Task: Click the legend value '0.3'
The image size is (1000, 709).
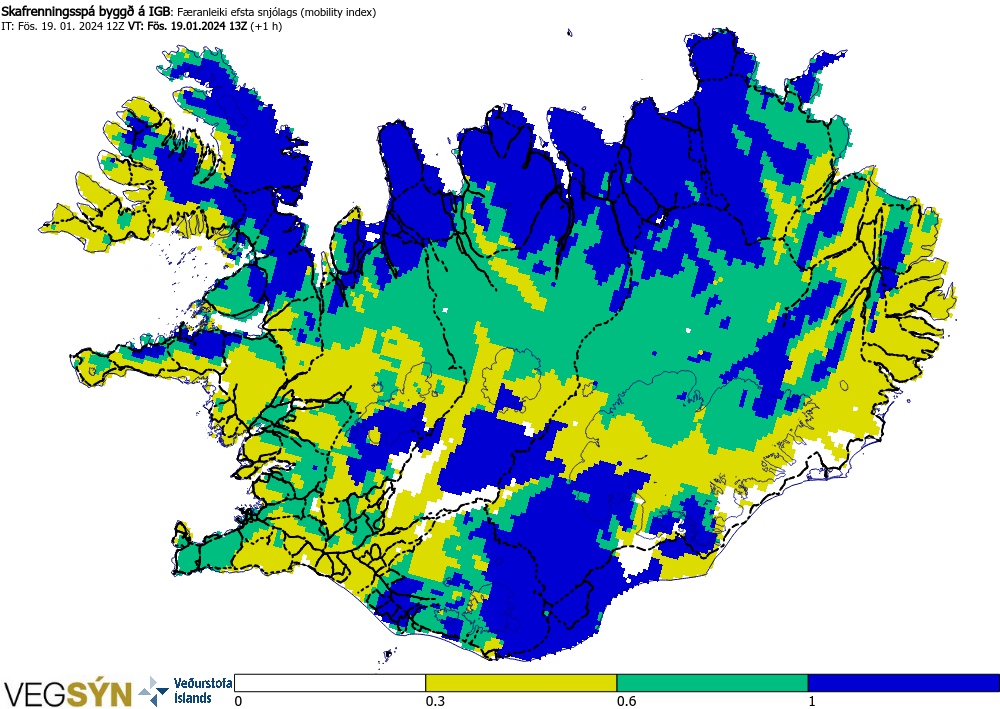Action: pyautogui.click(x=434, y=701)
